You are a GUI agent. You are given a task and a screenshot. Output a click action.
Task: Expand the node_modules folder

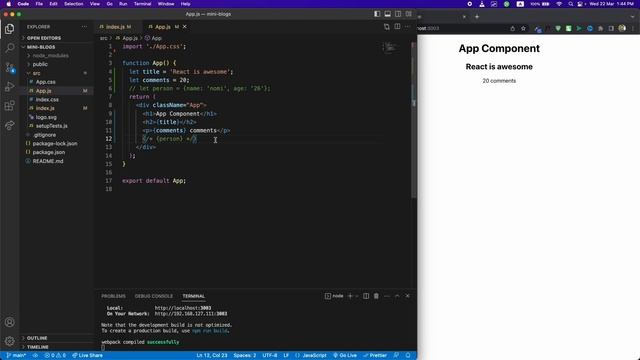coord(51,56)
